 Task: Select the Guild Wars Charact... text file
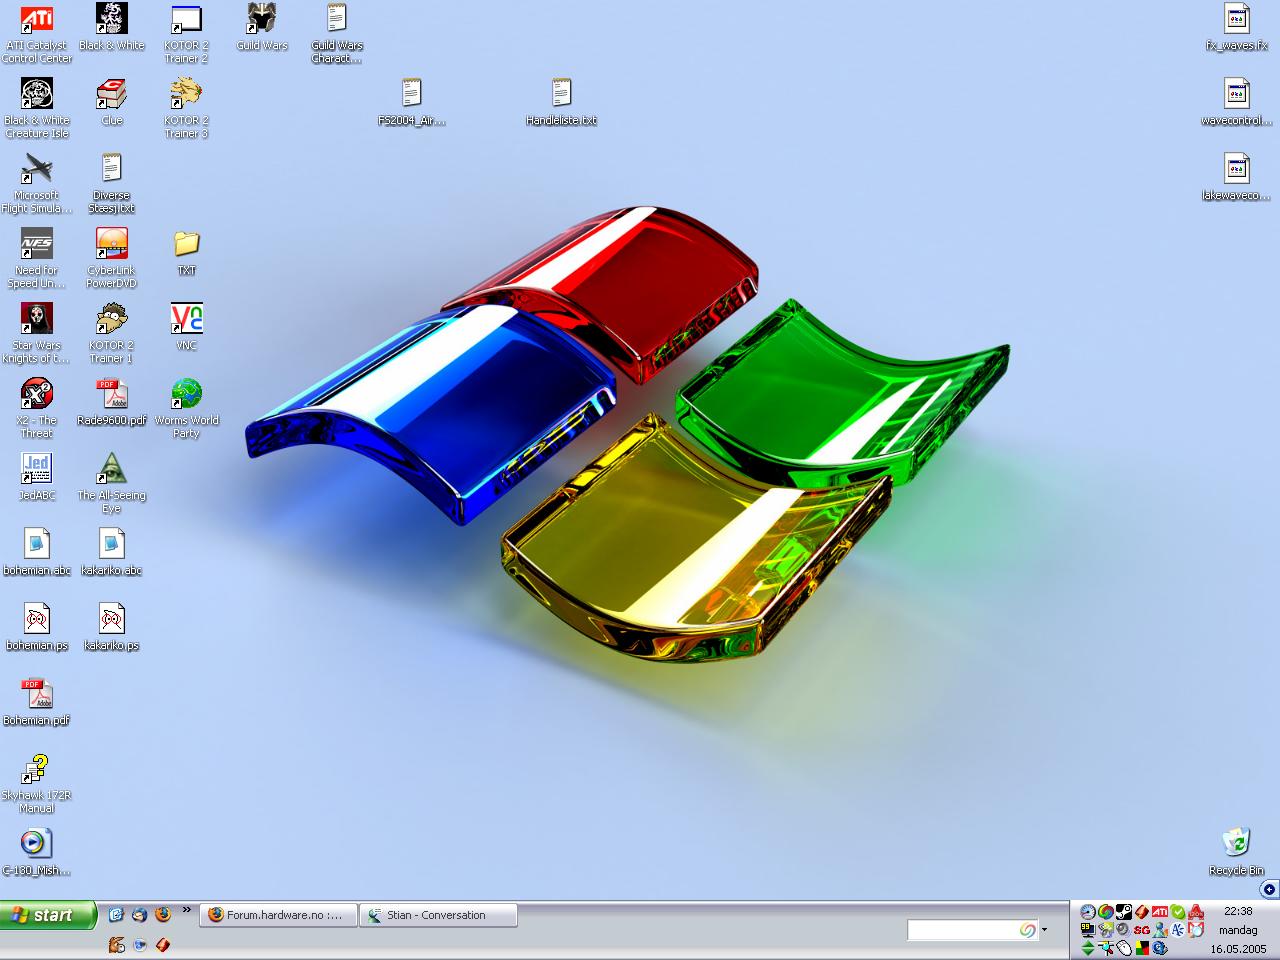pos(337,33)
